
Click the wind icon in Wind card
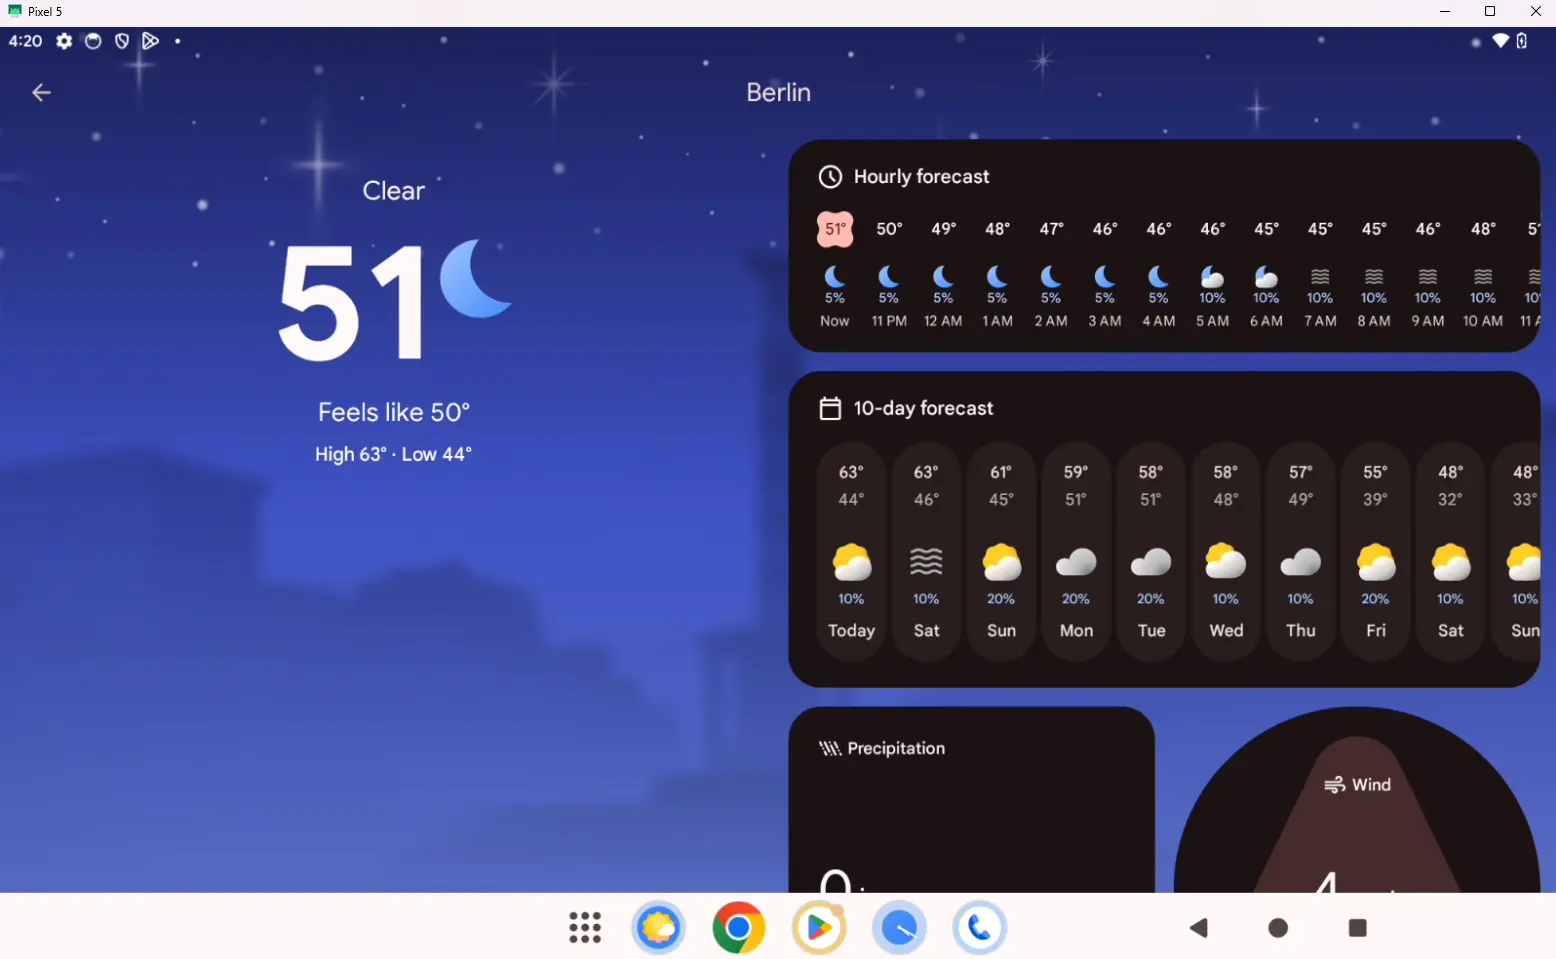(x=1334, y=785)
